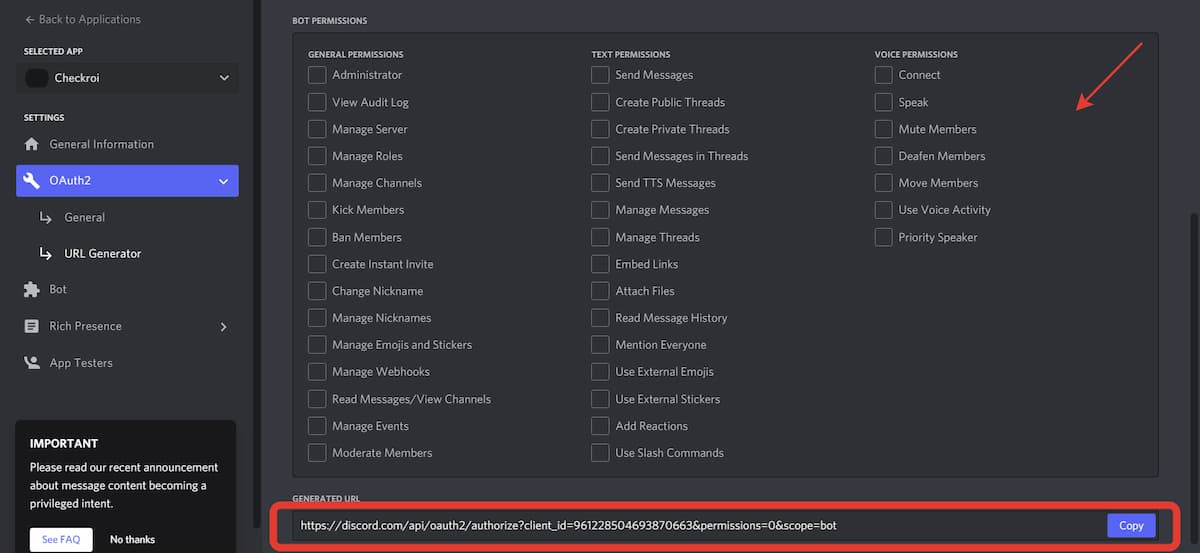Image resolution: width=1200 pixels, height=553 pixels.
Task: Copy the generated OAuth2 URL
Action: click(1130, 525)
